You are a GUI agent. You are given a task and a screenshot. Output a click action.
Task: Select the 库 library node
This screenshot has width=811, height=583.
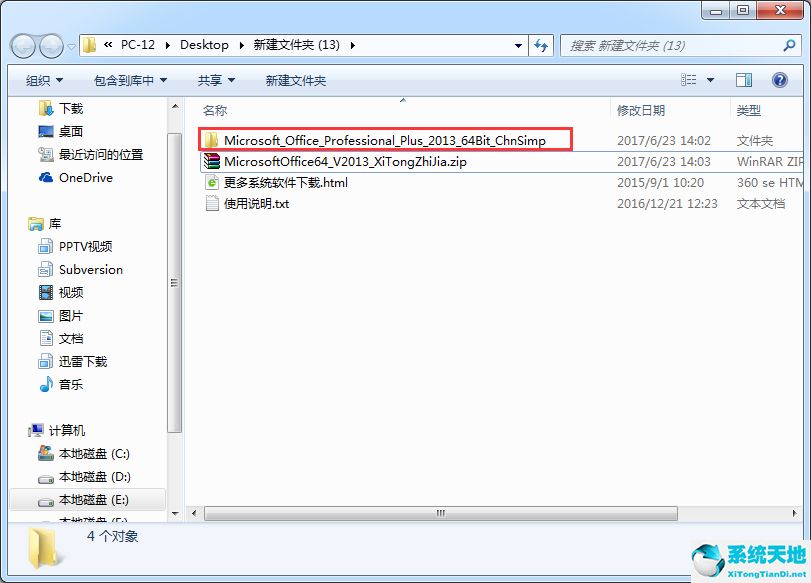click(x=55, y=223)
